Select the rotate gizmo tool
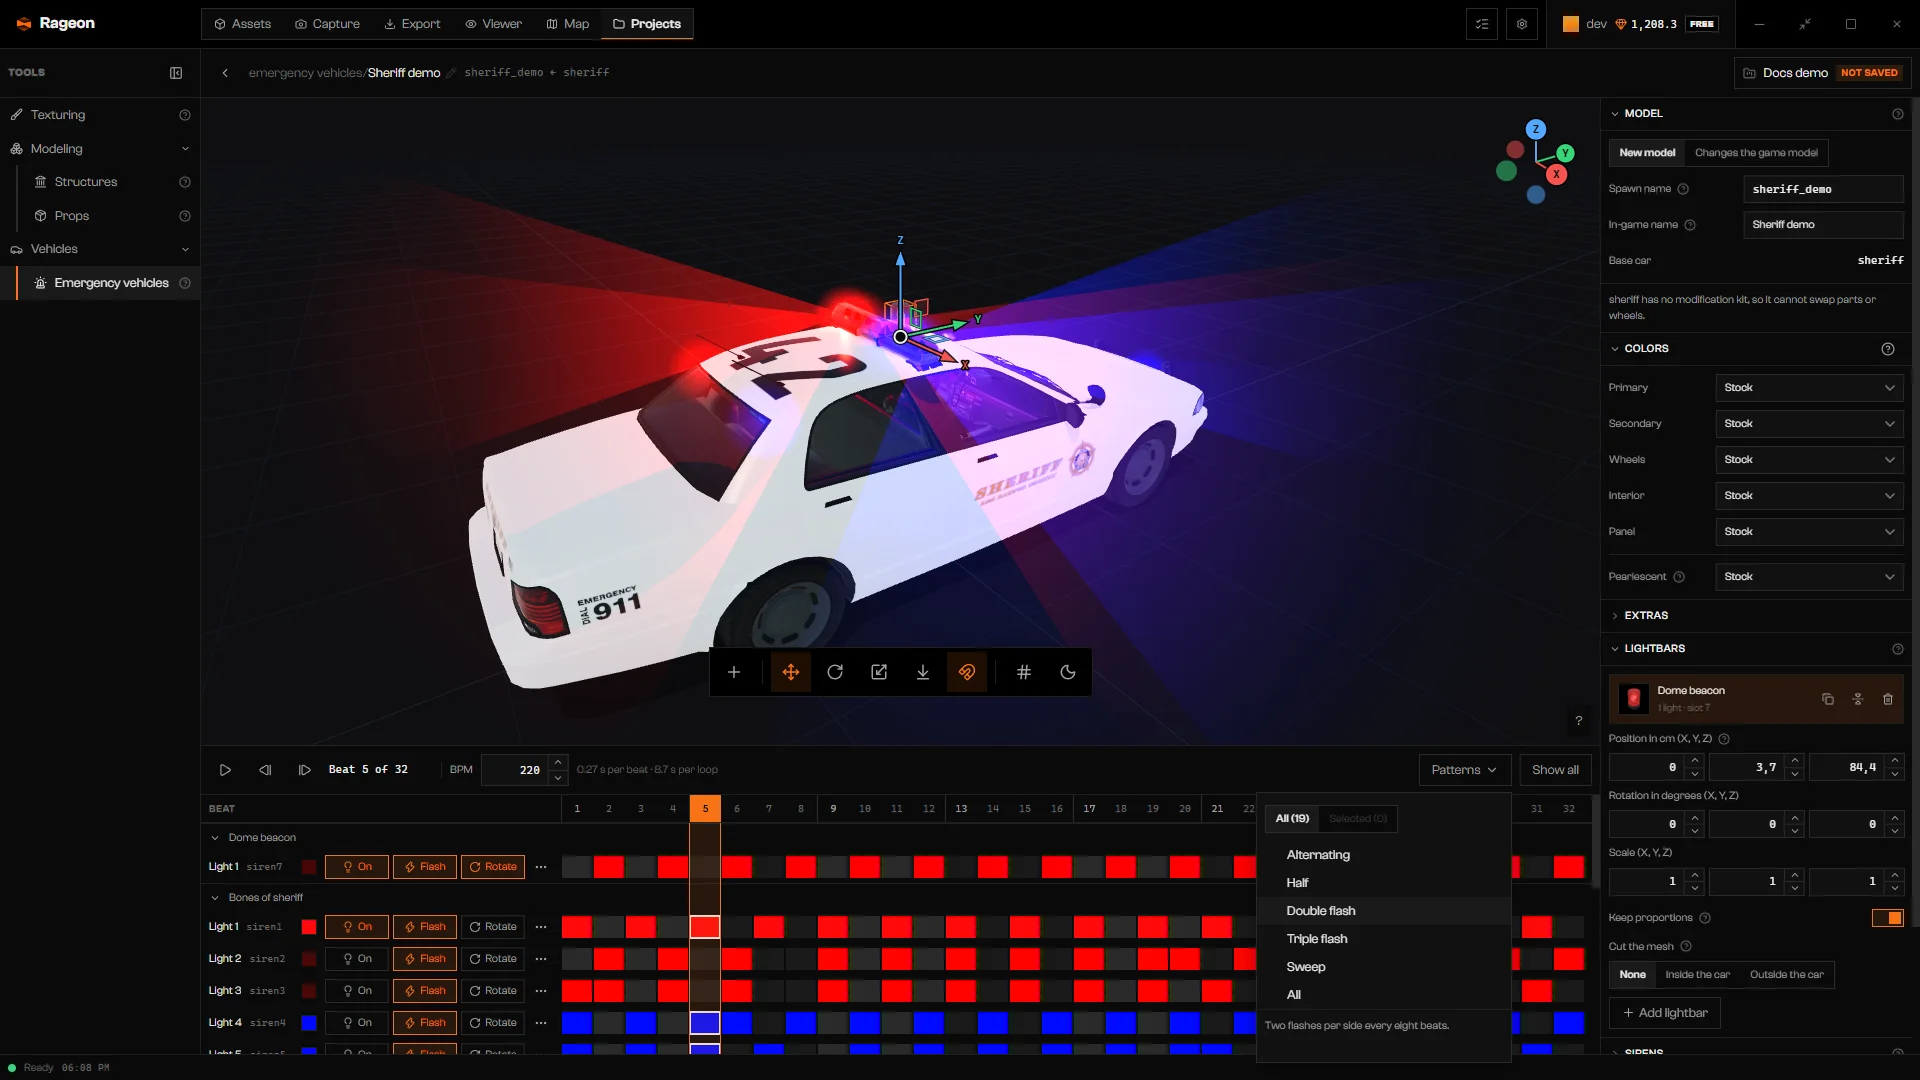Viewport: 1920px width, 1080px height. (x=835, y=672)
